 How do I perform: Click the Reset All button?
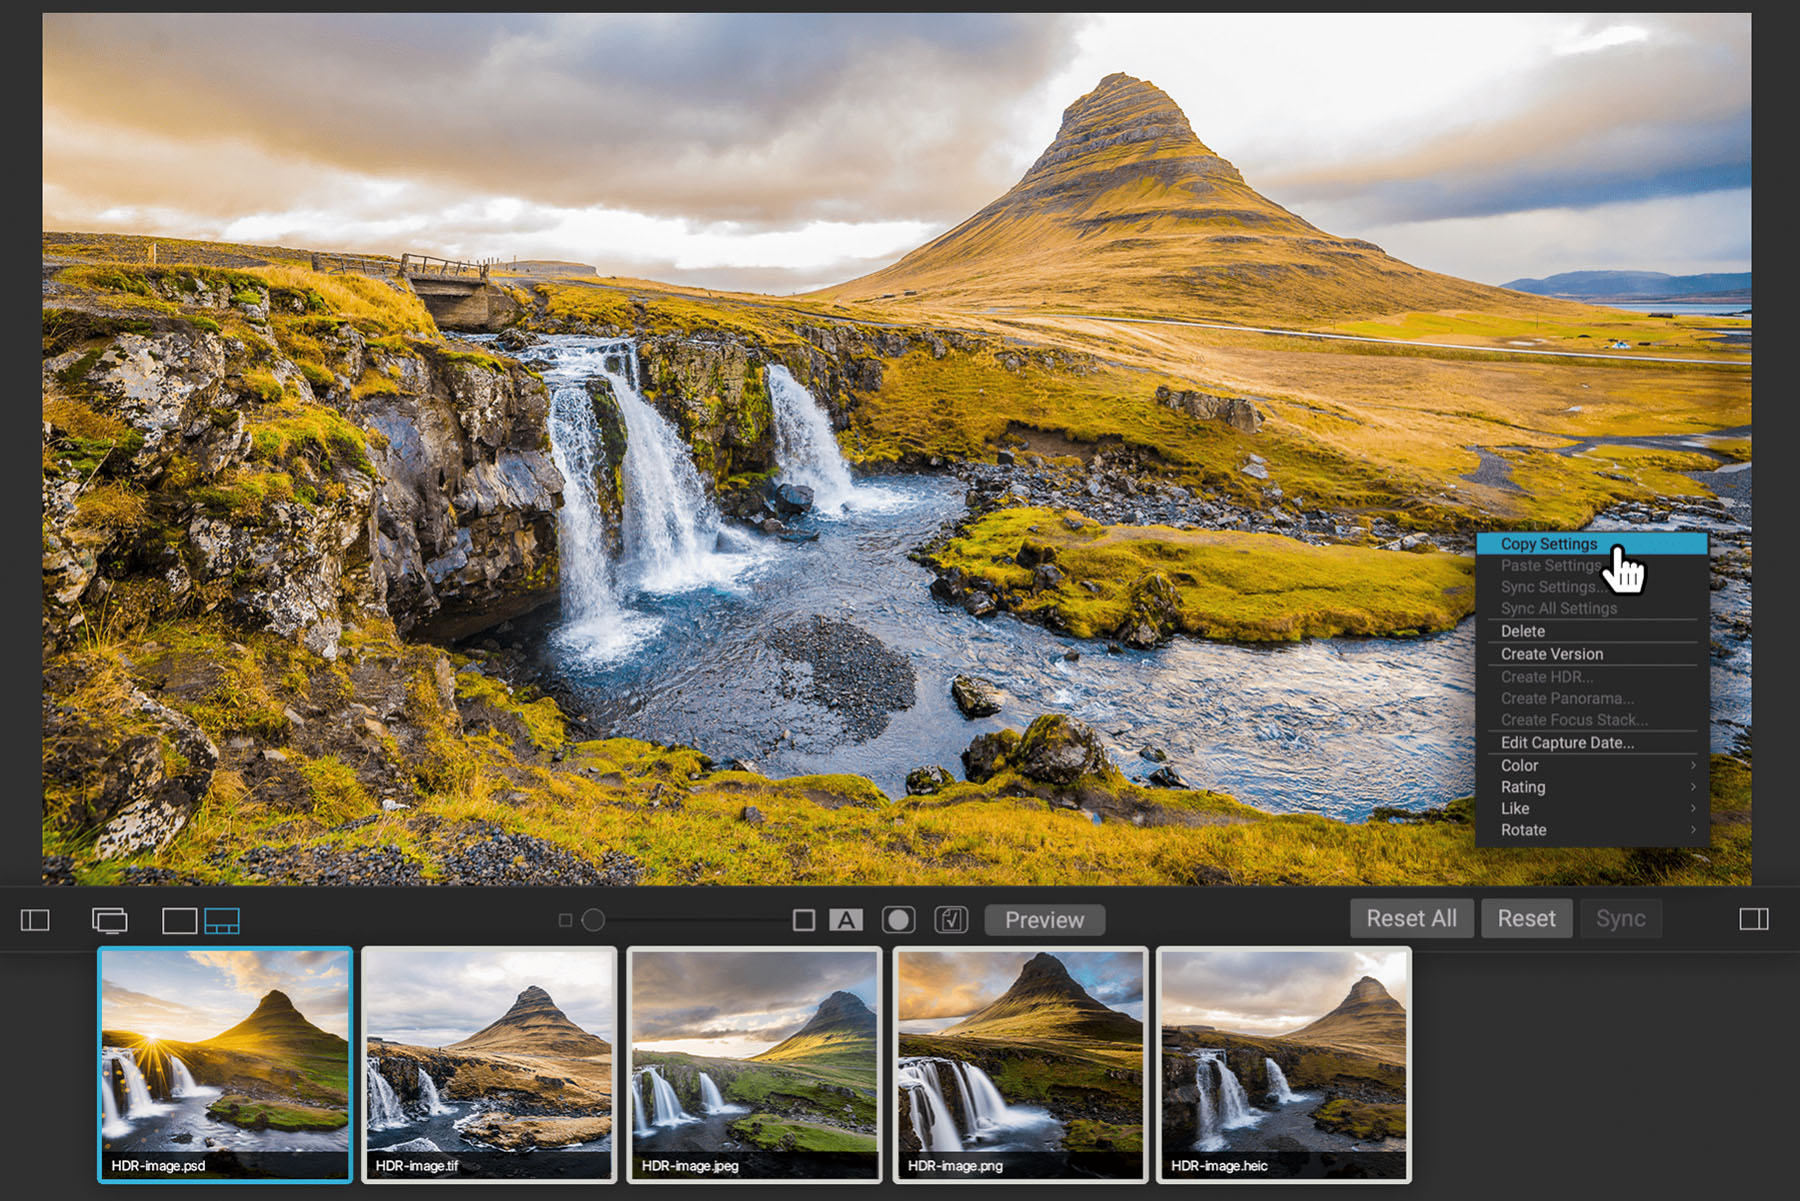coord(1411,918)
